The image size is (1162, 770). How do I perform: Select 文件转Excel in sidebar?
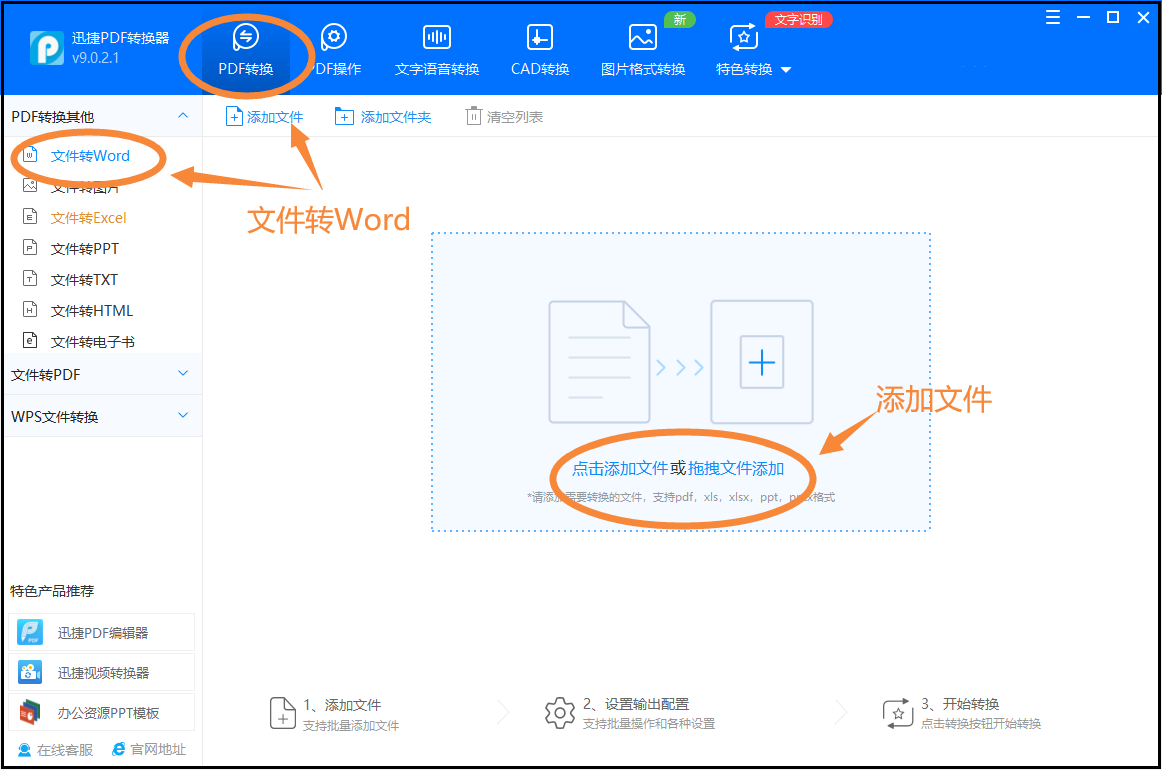pyautogui.click(x=89, y=217)
